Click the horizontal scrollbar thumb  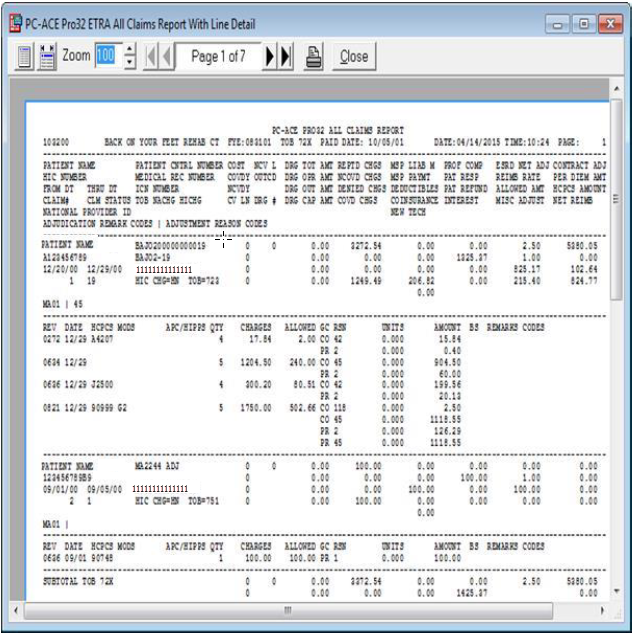(x=287, y=610)
